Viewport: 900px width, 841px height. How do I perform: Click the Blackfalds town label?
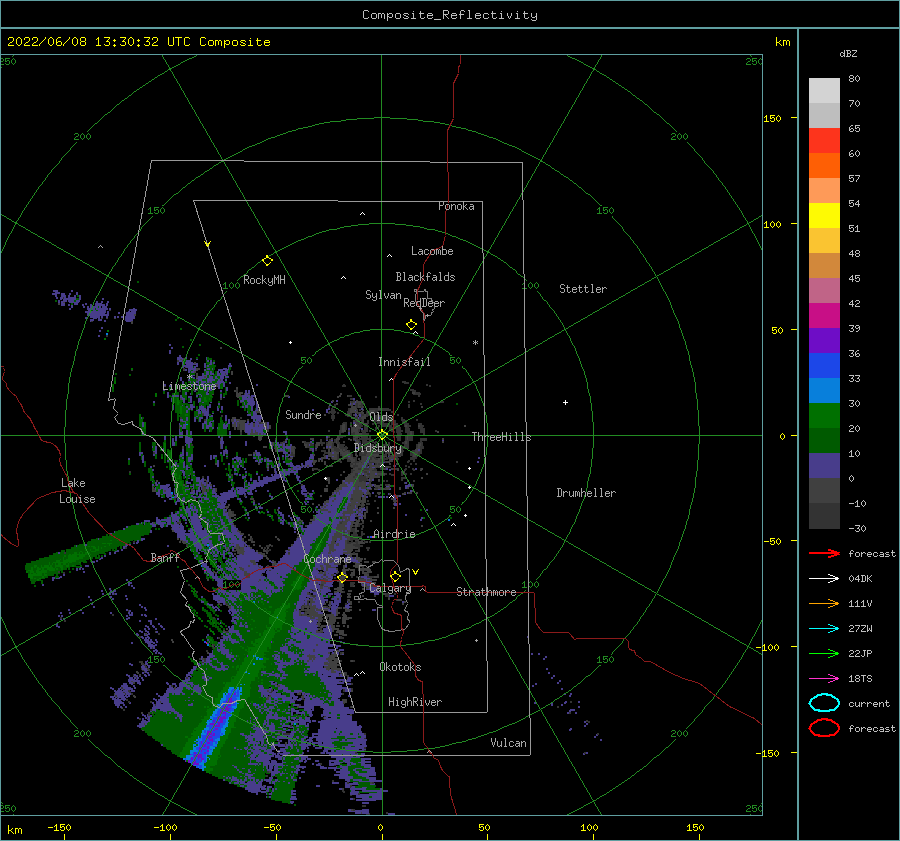pos(425,277)
